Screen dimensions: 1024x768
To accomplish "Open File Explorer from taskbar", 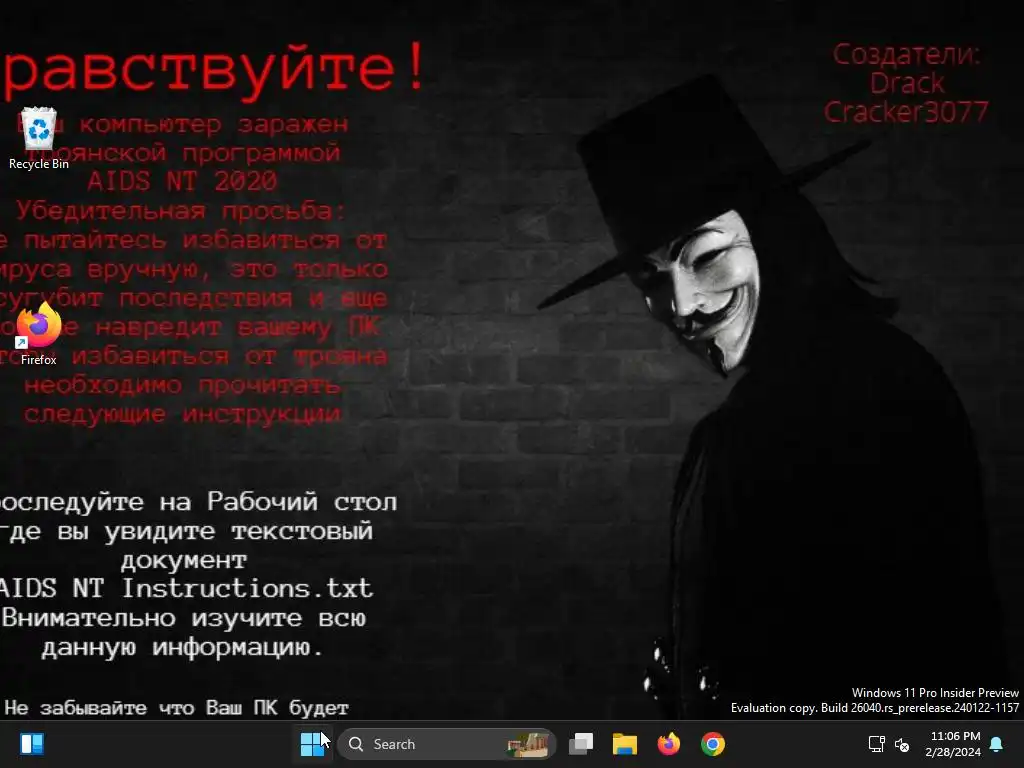I will [x=624, y=744].
